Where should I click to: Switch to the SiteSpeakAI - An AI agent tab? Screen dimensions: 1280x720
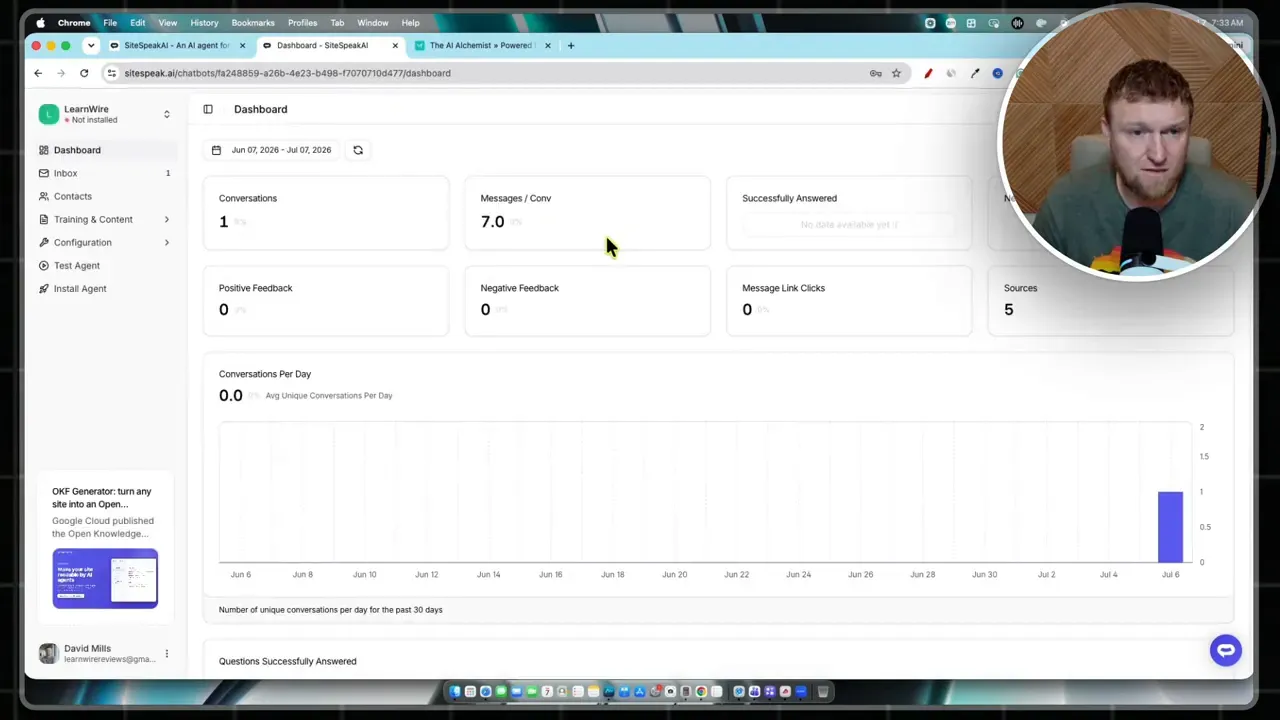[176, 45]
